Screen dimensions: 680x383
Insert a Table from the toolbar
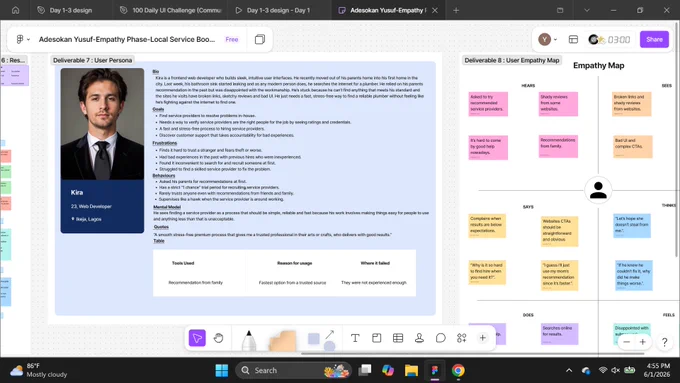[398, 338]
